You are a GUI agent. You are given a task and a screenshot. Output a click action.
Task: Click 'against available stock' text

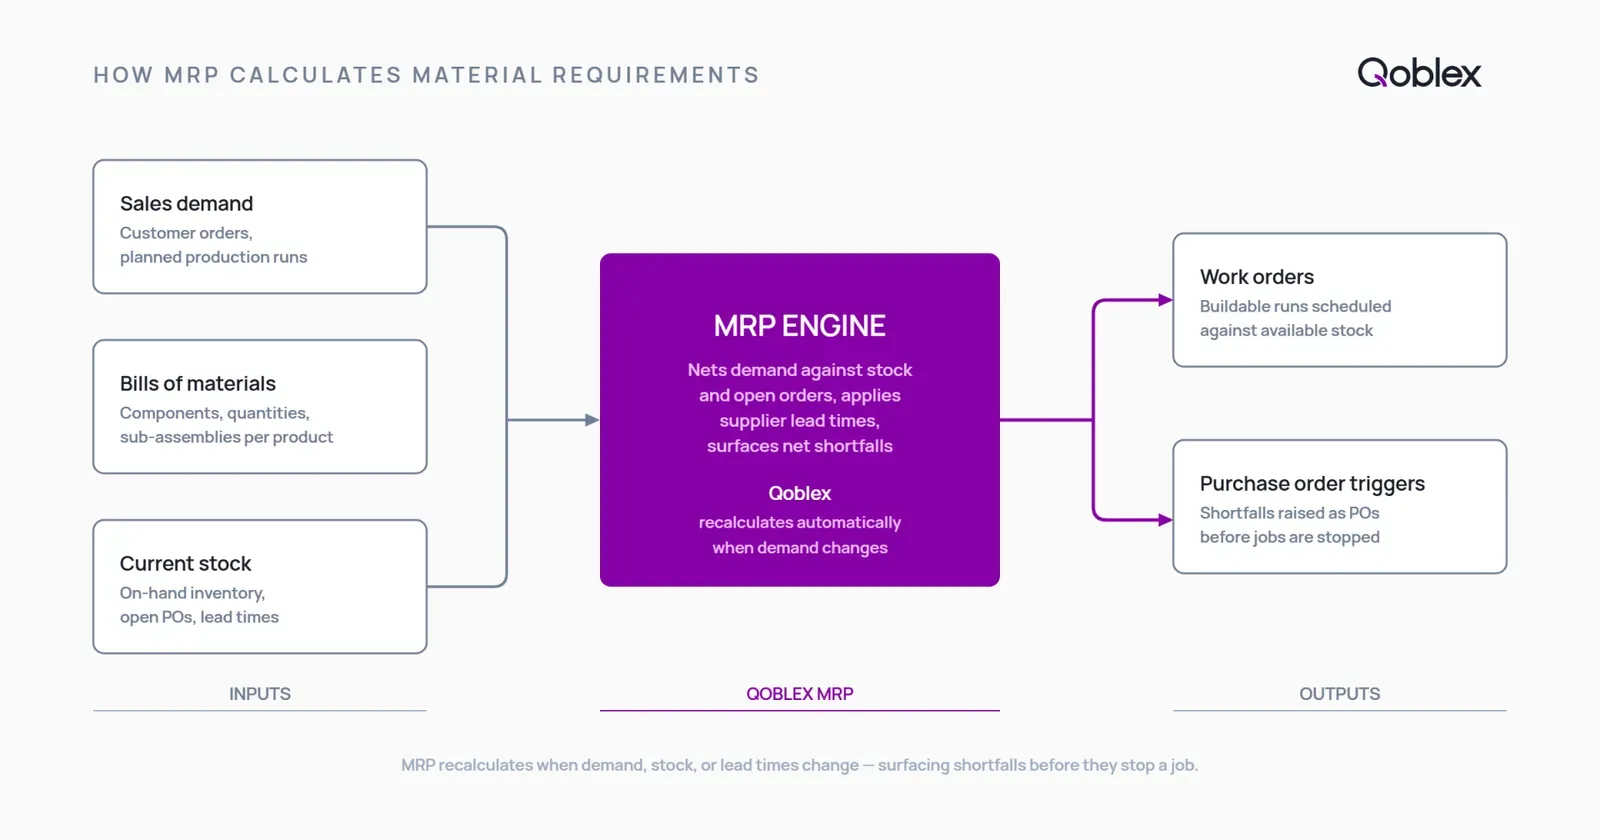point(1286,330)
